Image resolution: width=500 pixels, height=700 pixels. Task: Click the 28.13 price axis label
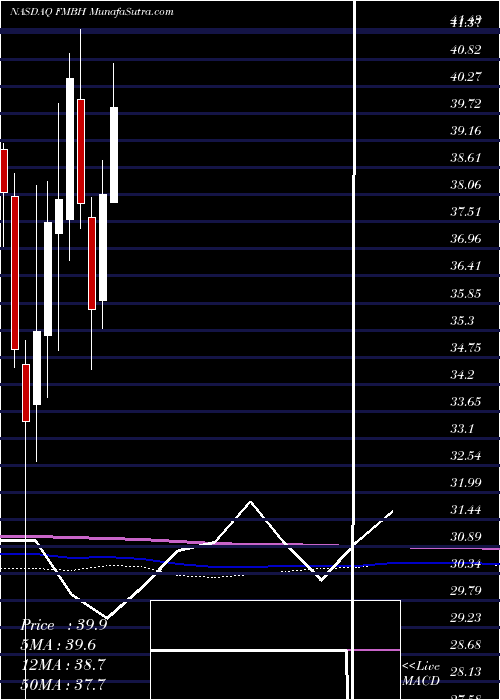coord(465,671)
